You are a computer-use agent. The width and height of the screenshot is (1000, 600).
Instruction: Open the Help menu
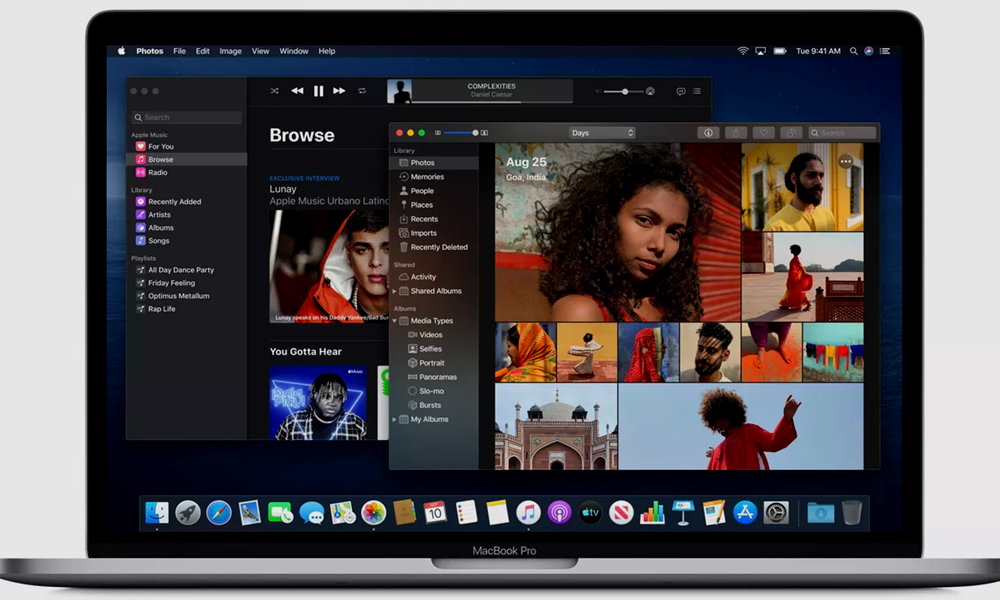327,51
